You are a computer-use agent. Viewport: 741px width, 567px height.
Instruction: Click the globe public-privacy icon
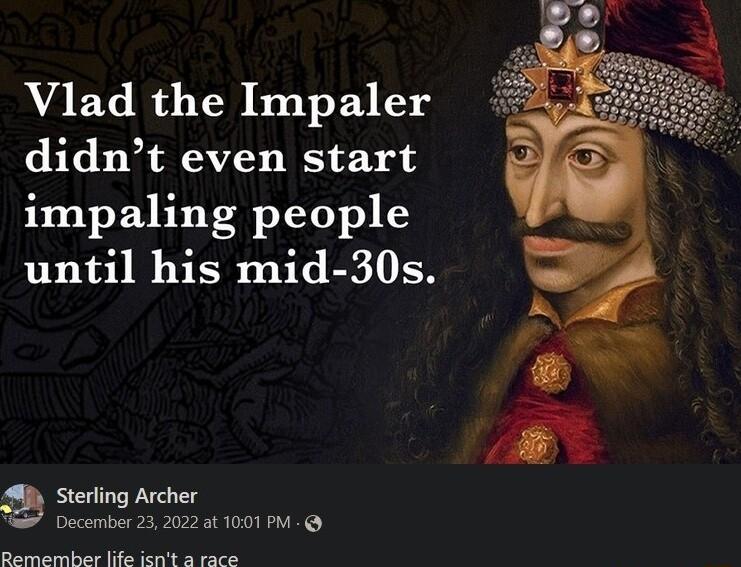tap(313, 523)
